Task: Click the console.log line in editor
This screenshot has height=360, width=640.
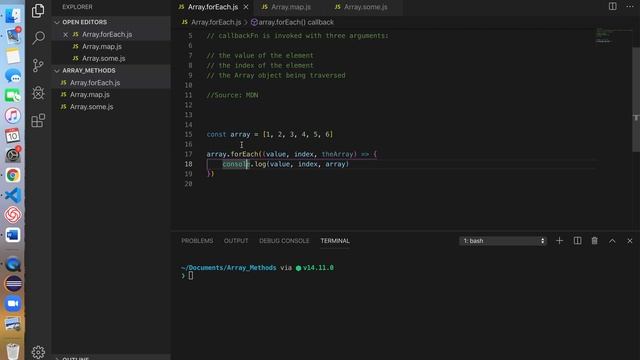Action: tap(285, 164)
